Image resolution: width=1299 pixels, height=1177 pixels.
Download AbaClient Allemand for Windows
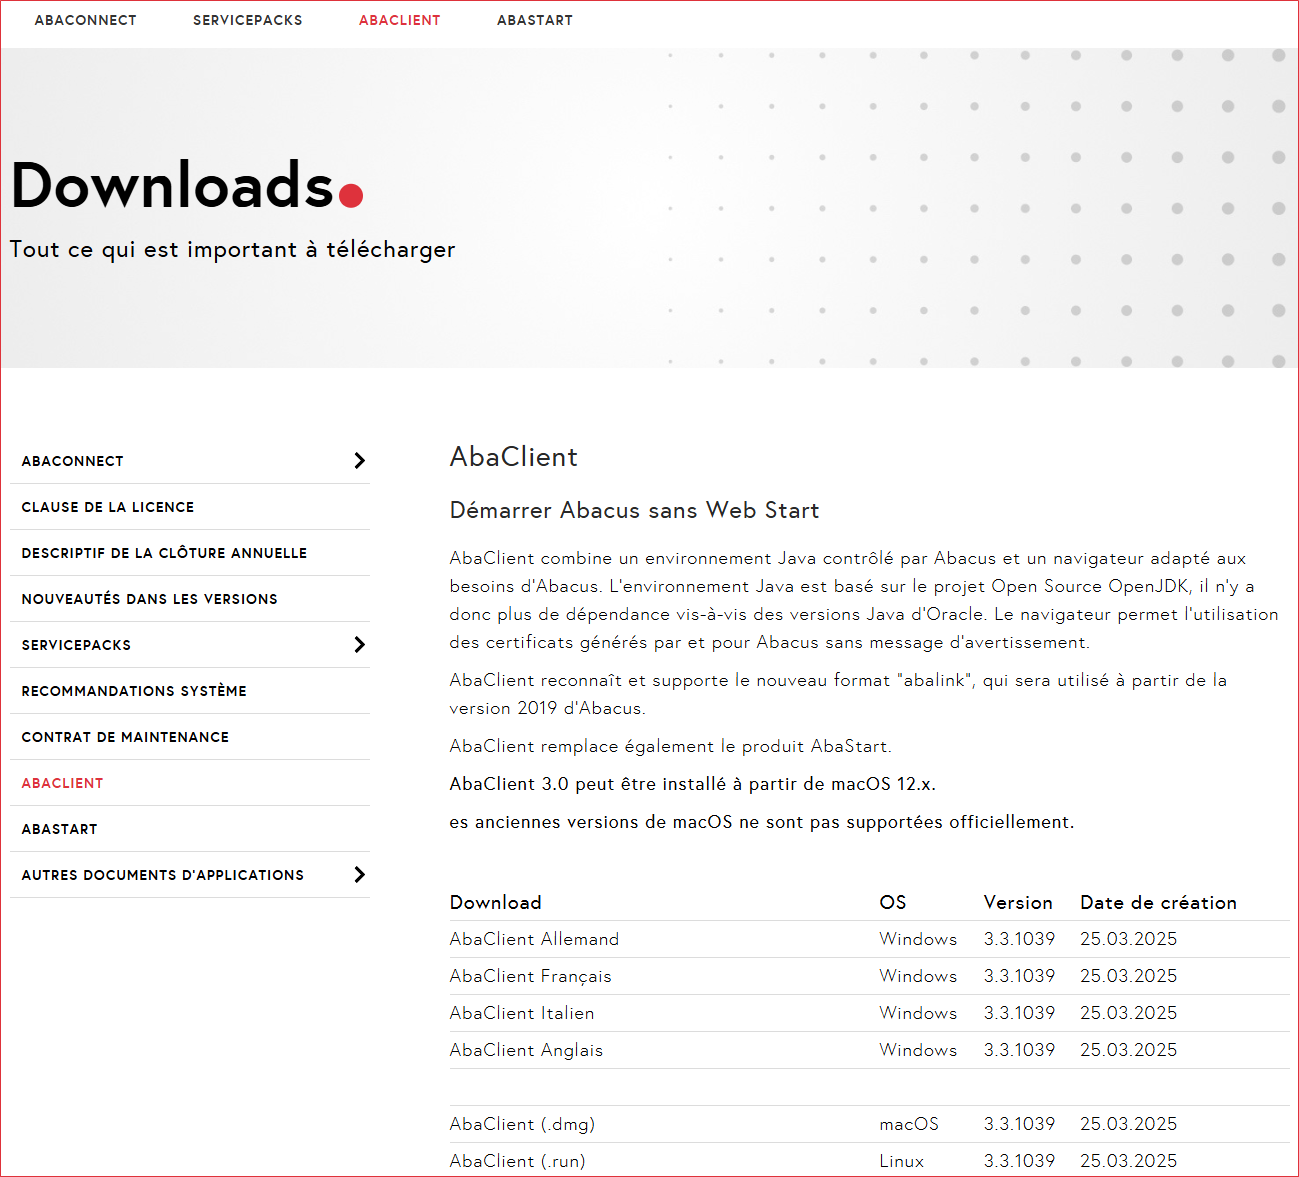(534, 939)
